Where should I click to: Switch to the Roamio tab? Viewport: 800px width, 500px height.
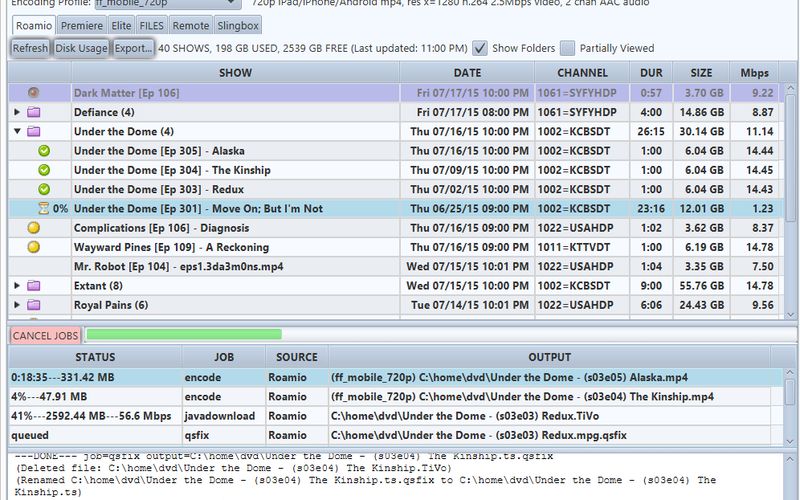click(34, 26)
